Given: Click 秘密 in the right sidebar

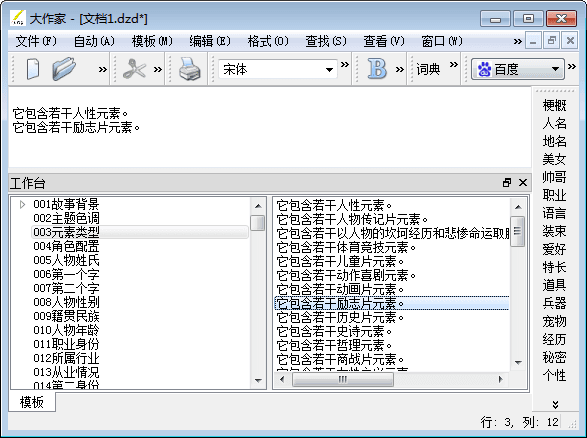Looking at the screenshot, I should [554, 357].
